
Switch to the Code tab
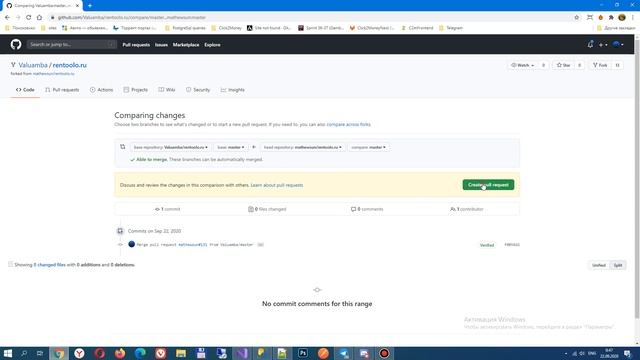coord(25,90)
